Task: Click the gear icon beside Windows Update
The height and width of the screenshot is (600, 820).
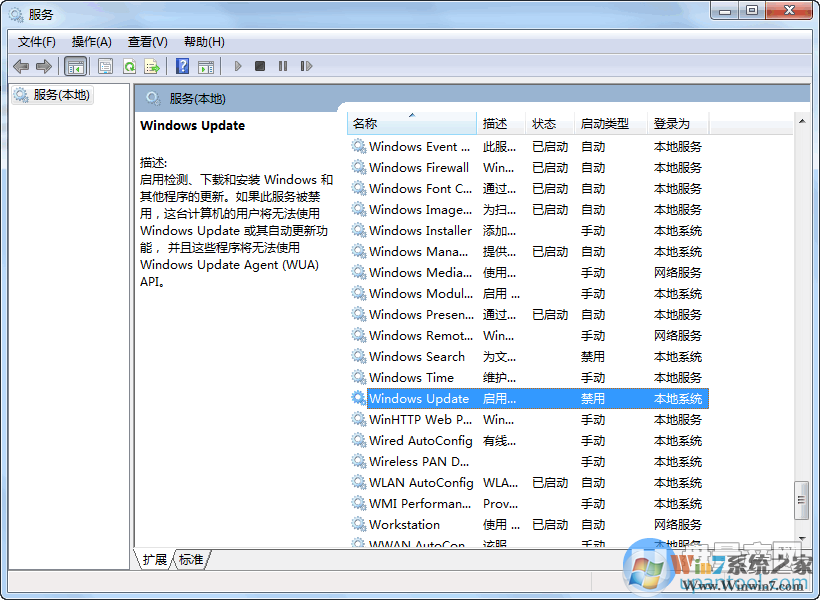Action: [x=358, y=399]
